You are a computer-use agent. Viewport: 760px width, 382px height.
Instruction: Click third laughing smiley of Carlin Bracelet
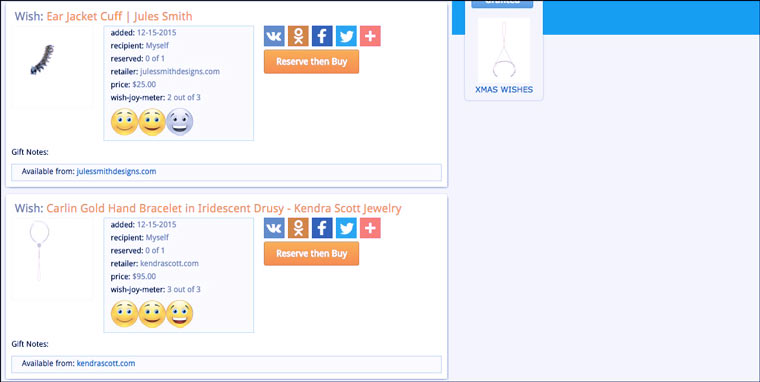pos(180,314)
